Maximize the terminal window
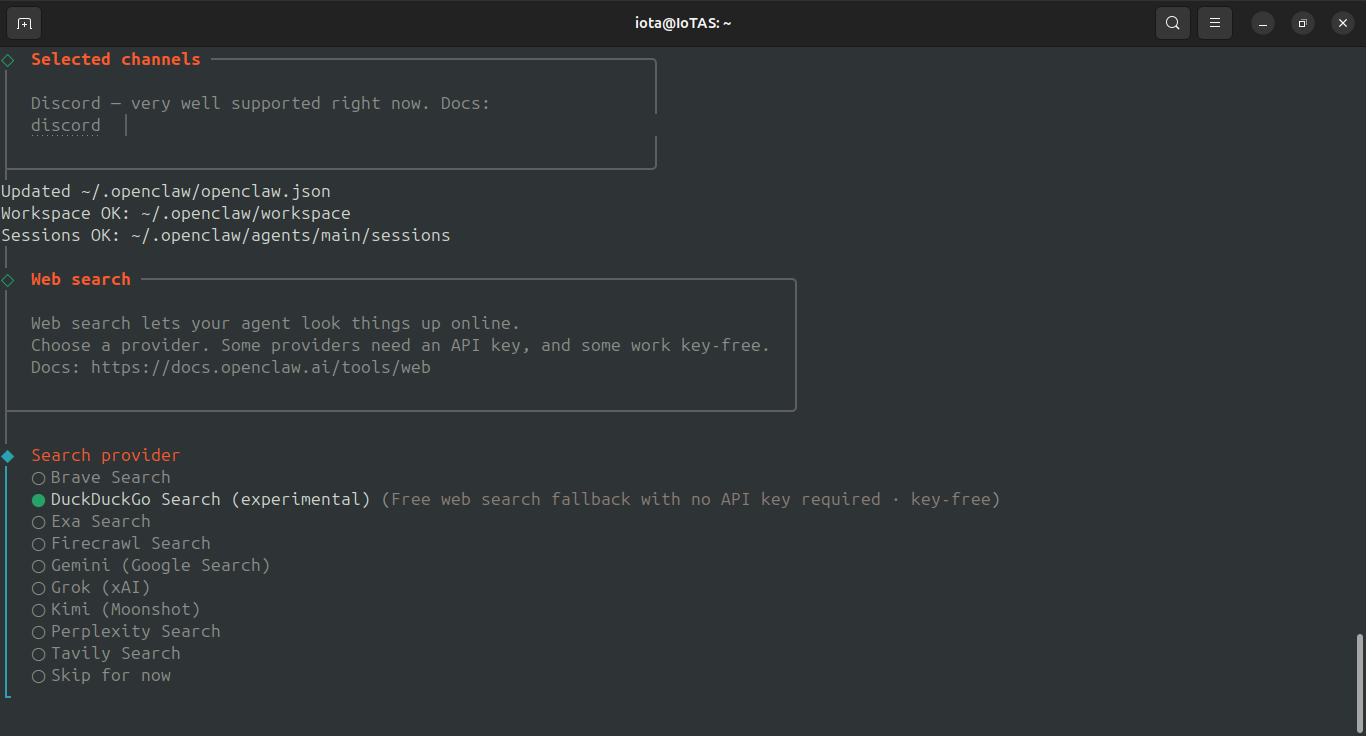 click(1303, 22)
